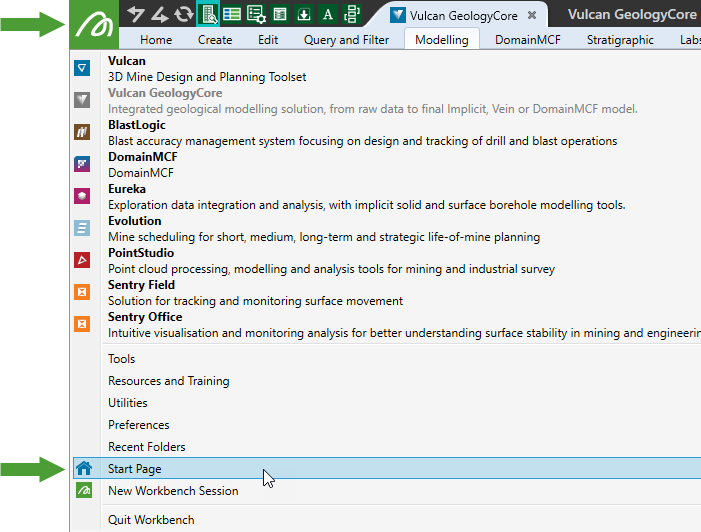Screen dimensions: 701x532
Task: Click the red PointStudio product icon
Action: [82, 260]
